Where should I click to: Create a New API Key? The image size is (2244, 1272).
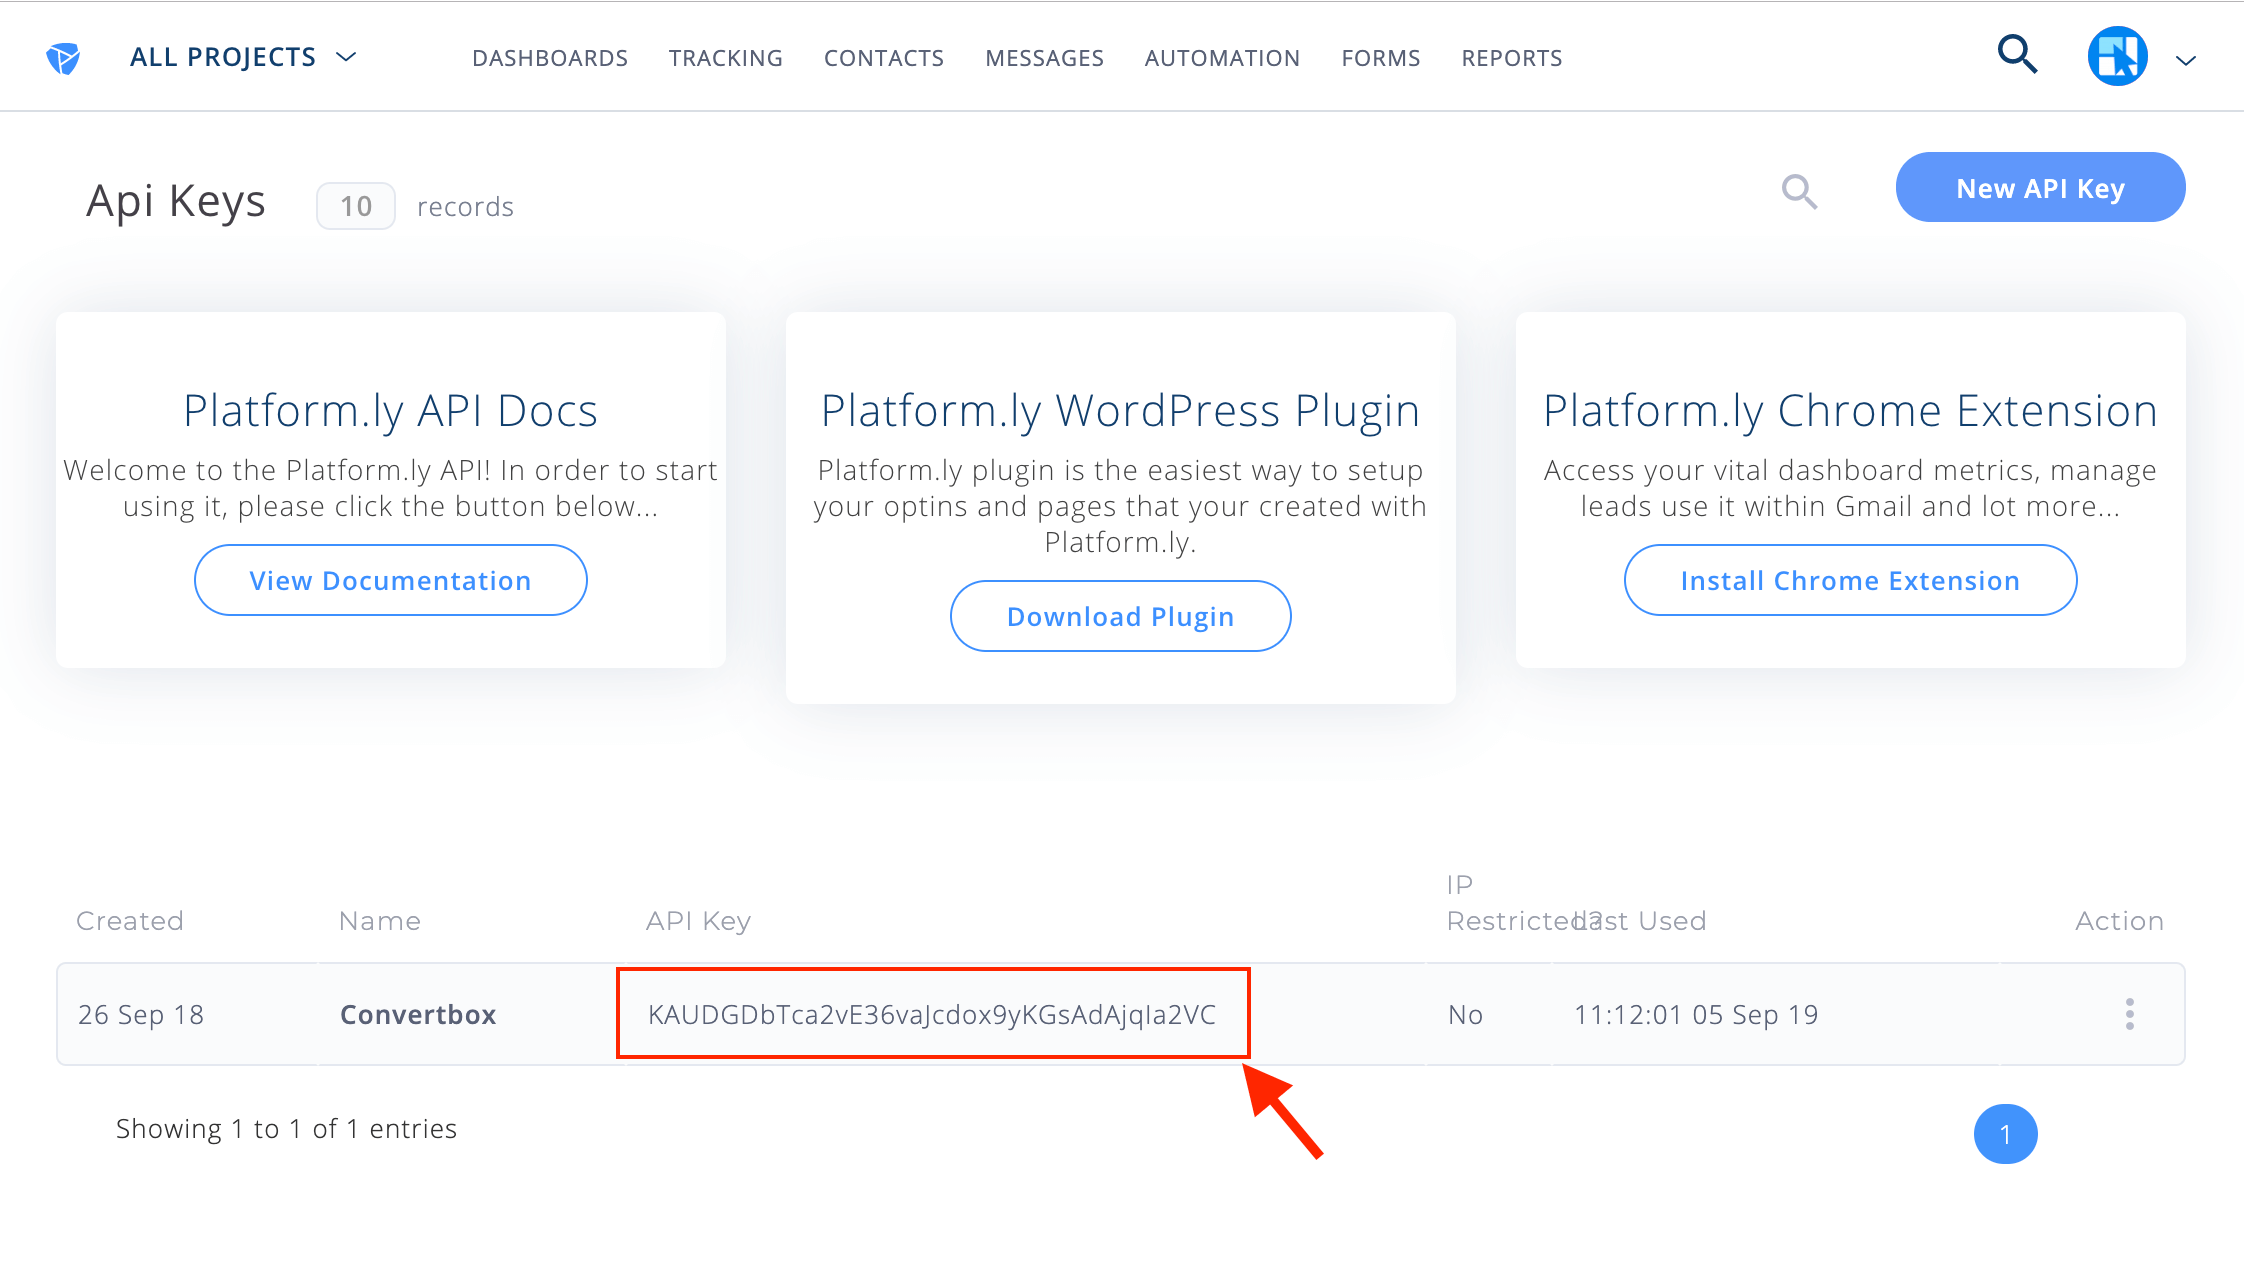(2040, 187)
